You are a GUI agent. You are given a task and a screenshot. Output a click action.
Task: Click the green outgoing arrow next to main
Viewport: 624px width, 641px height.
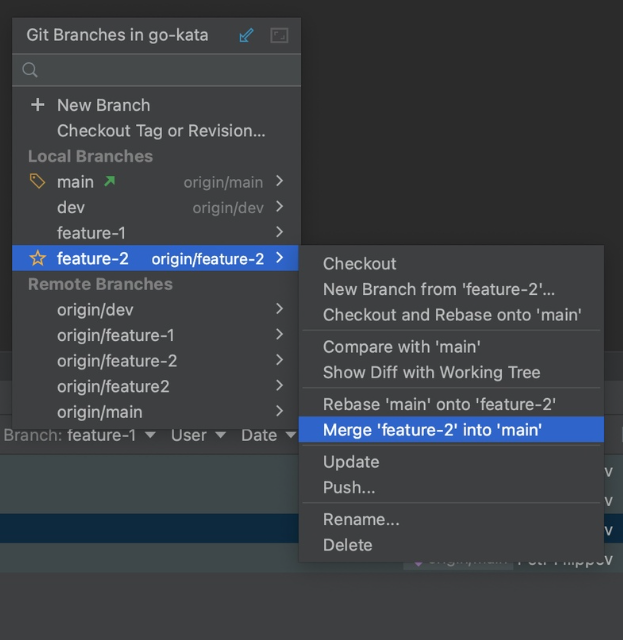[108, 182]
